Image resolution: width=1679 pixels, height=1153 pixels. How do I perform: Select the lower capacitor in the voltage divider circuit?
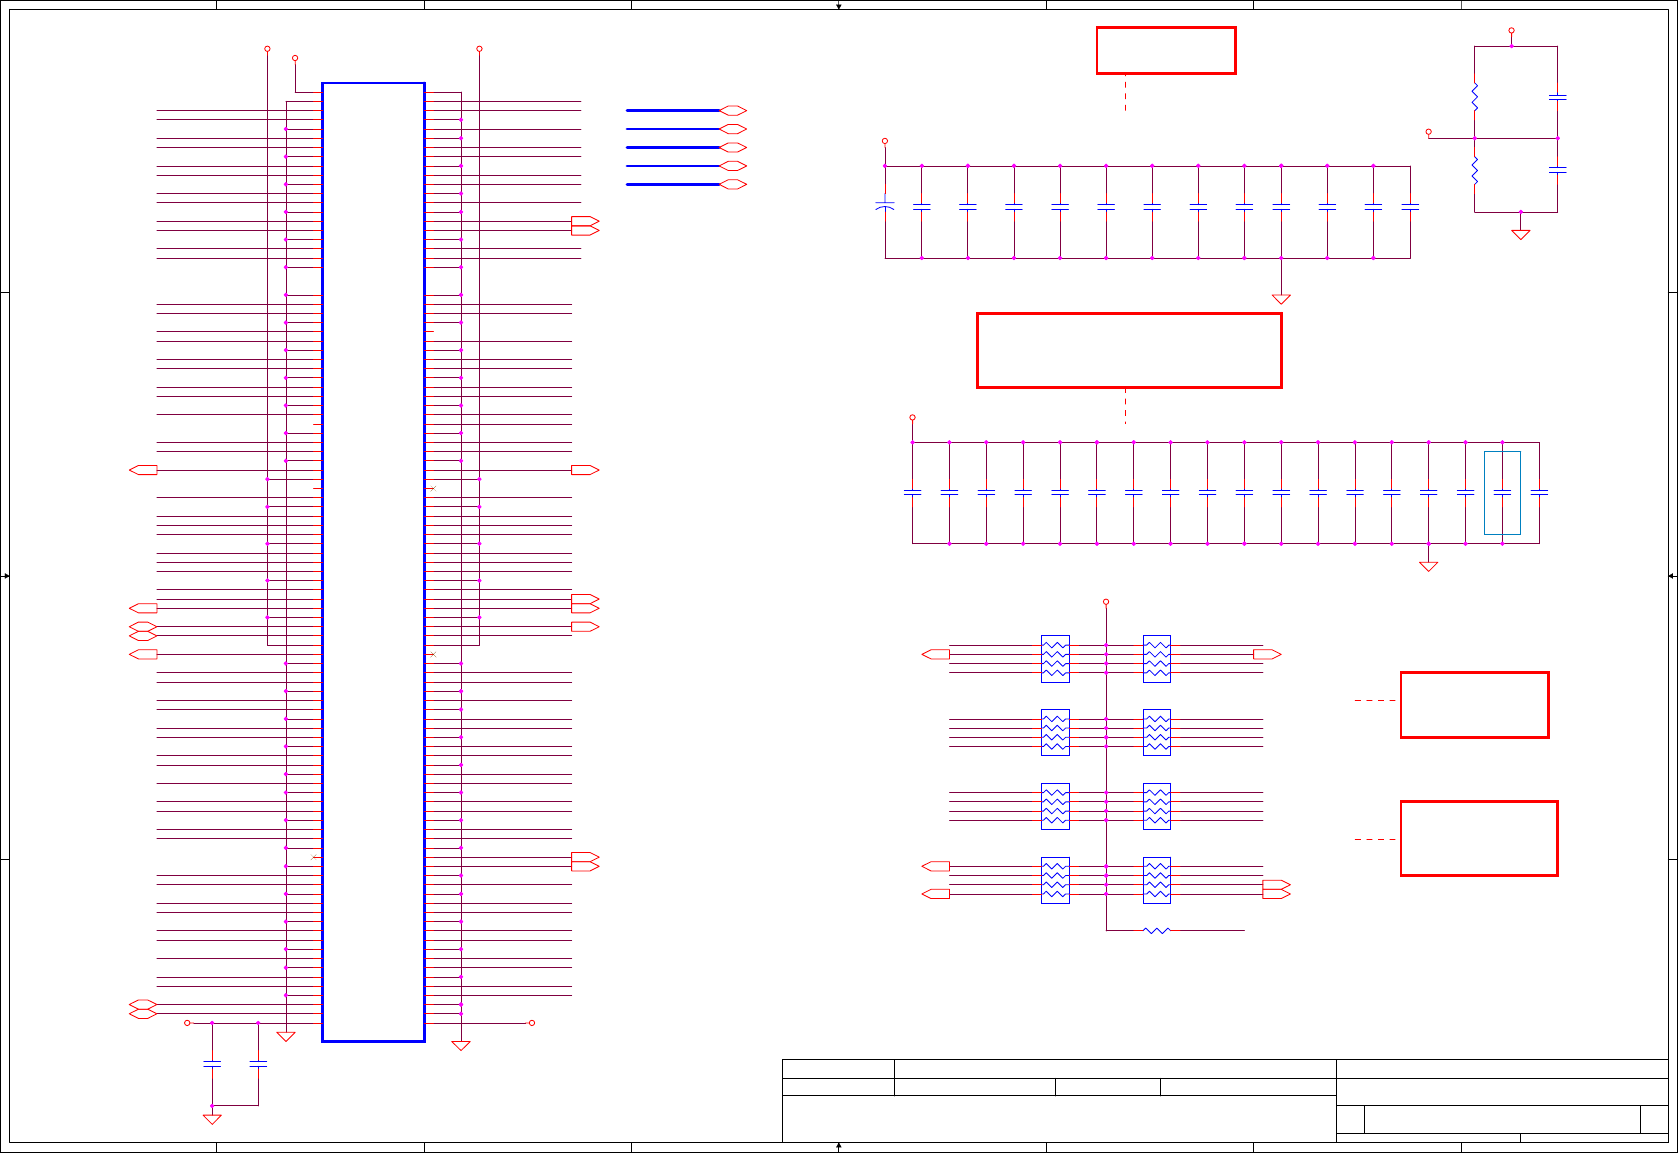[1557, 170]
